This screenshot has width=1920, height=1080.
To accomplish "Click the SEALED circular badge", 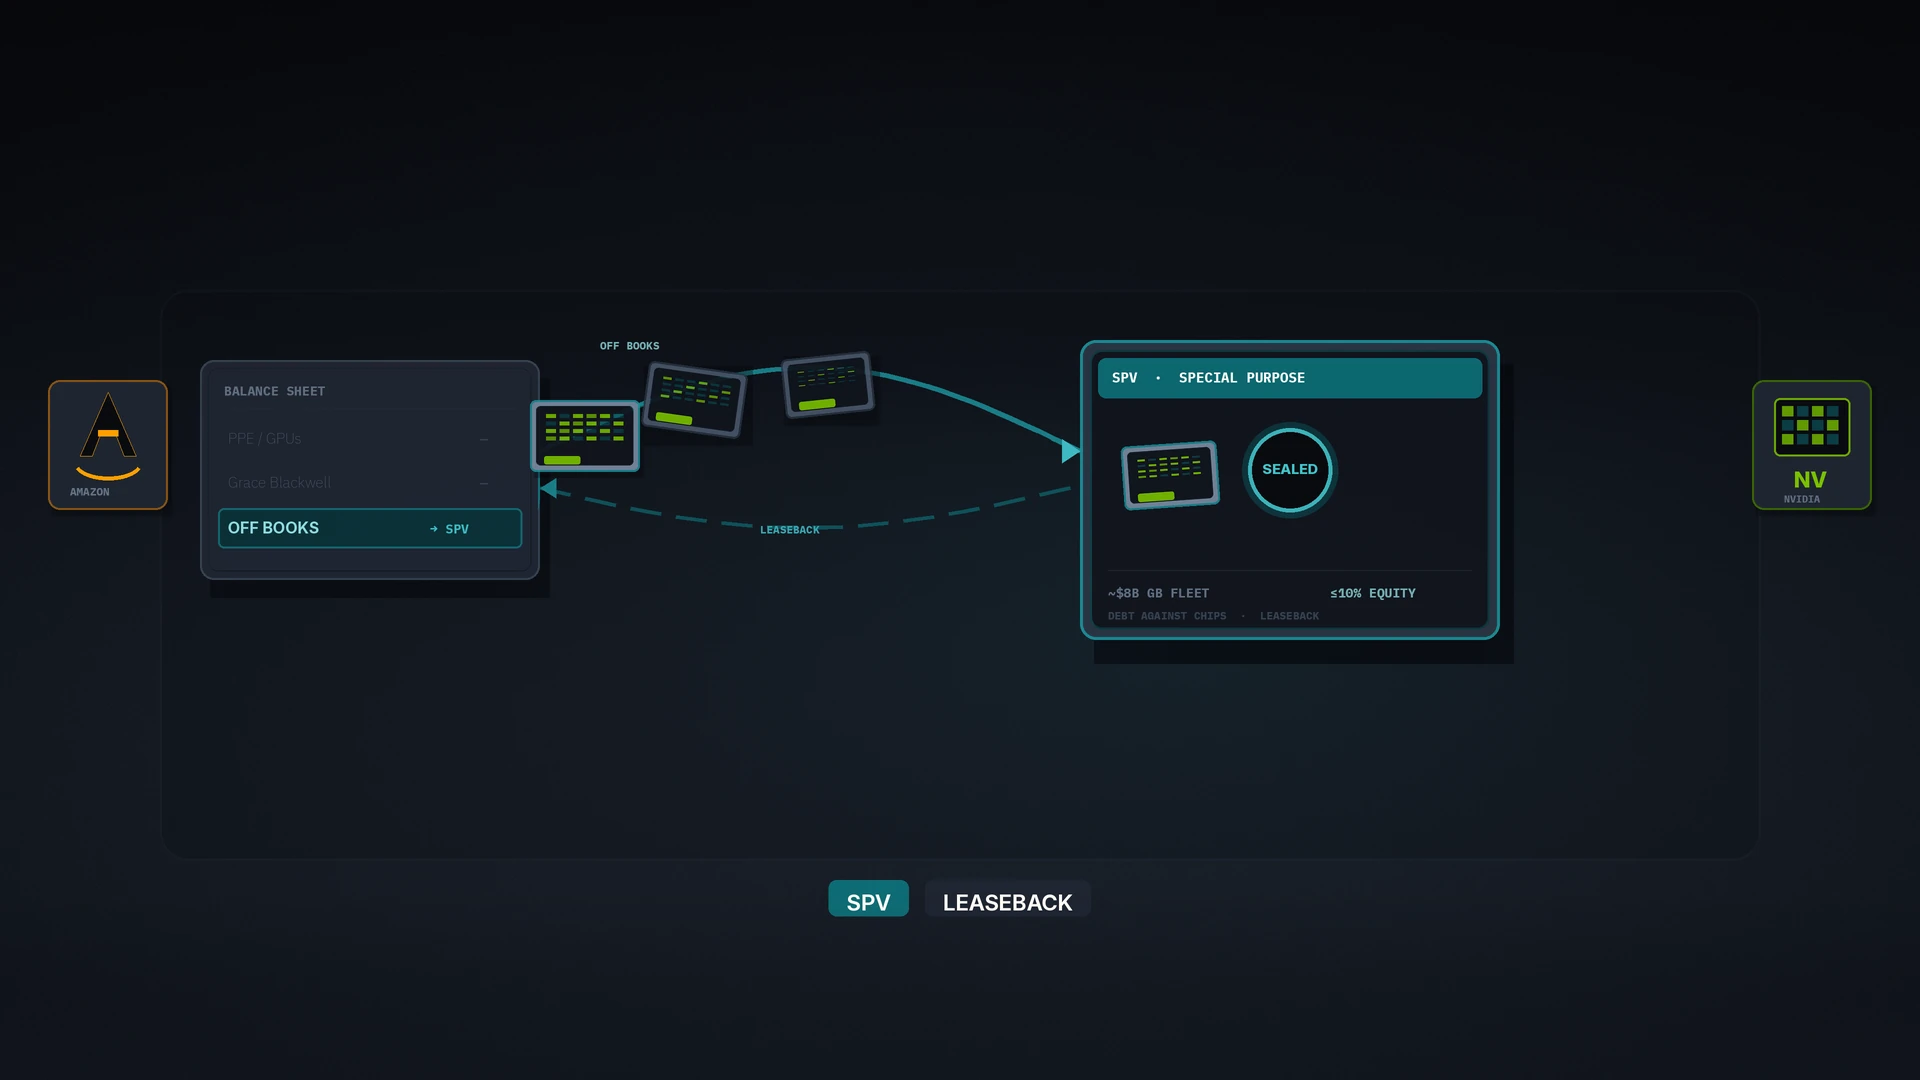I will coord(1290,470).
